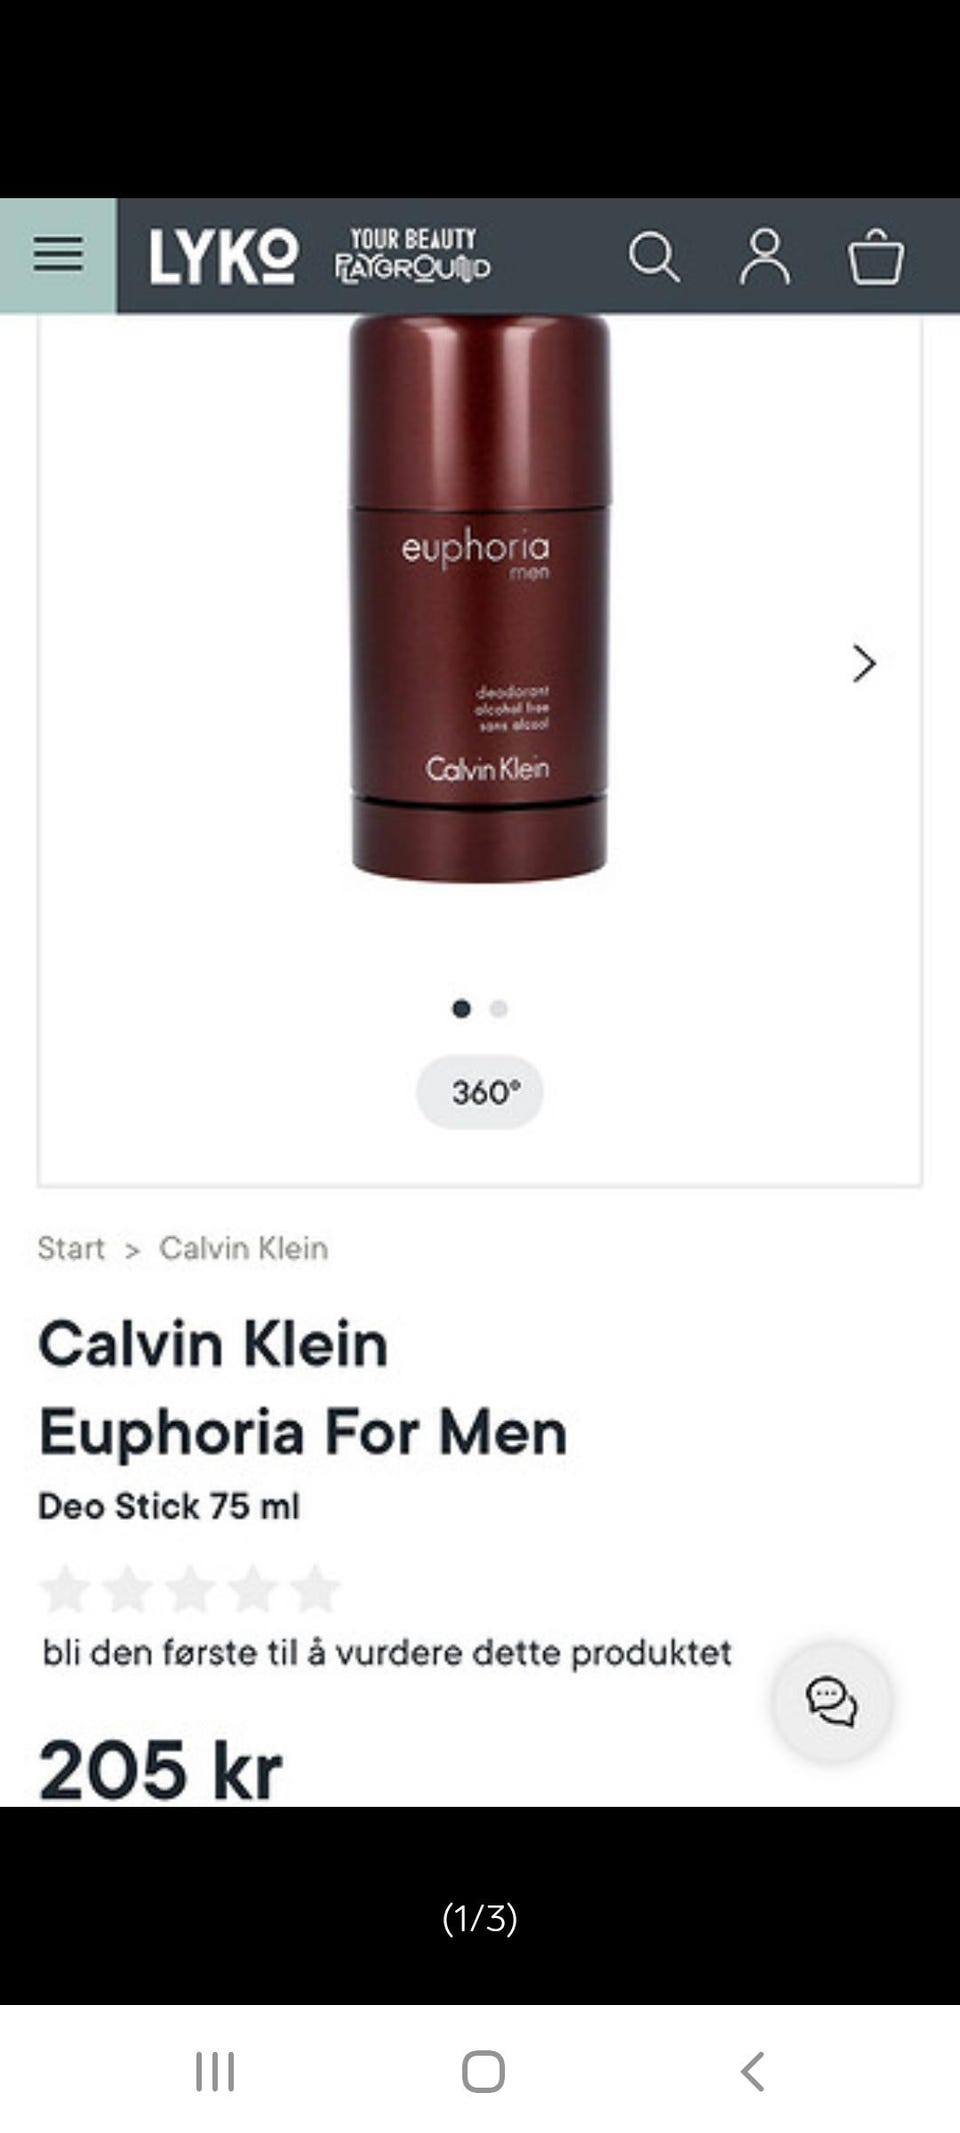Open the hamburger menu

(58, 255)
